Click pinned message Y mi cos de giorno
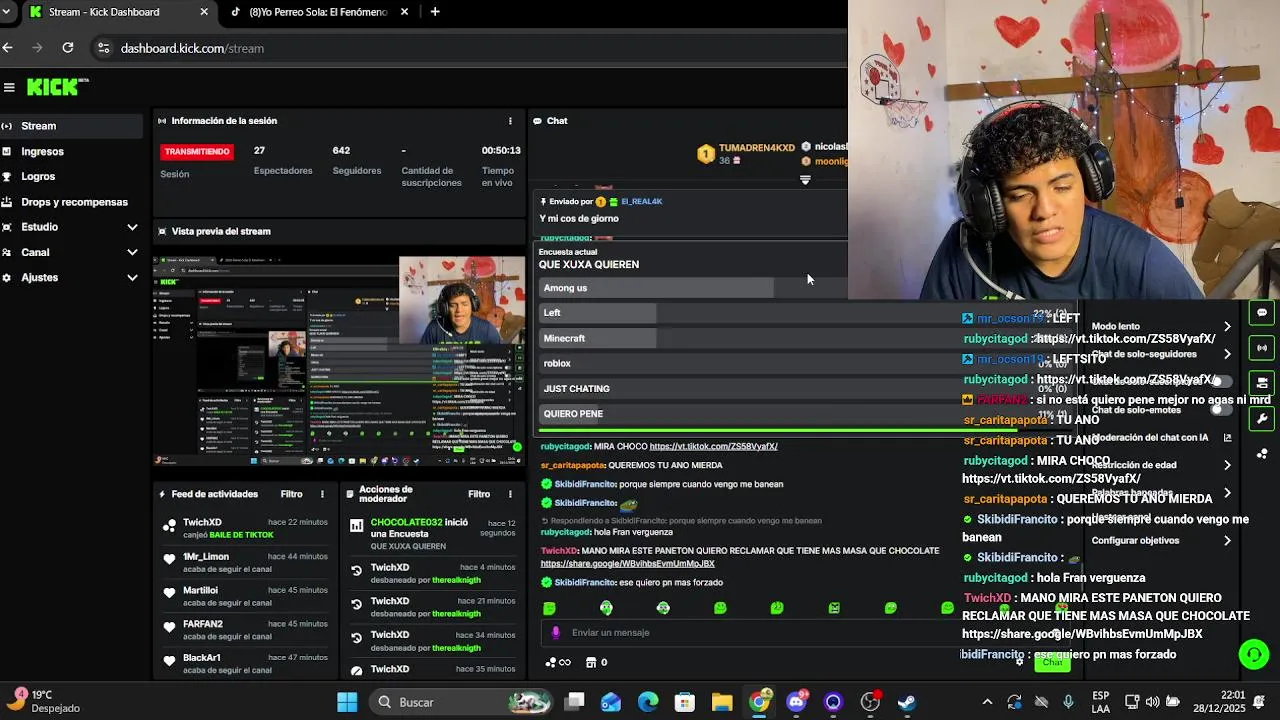1280x720 pixels. 579,219
